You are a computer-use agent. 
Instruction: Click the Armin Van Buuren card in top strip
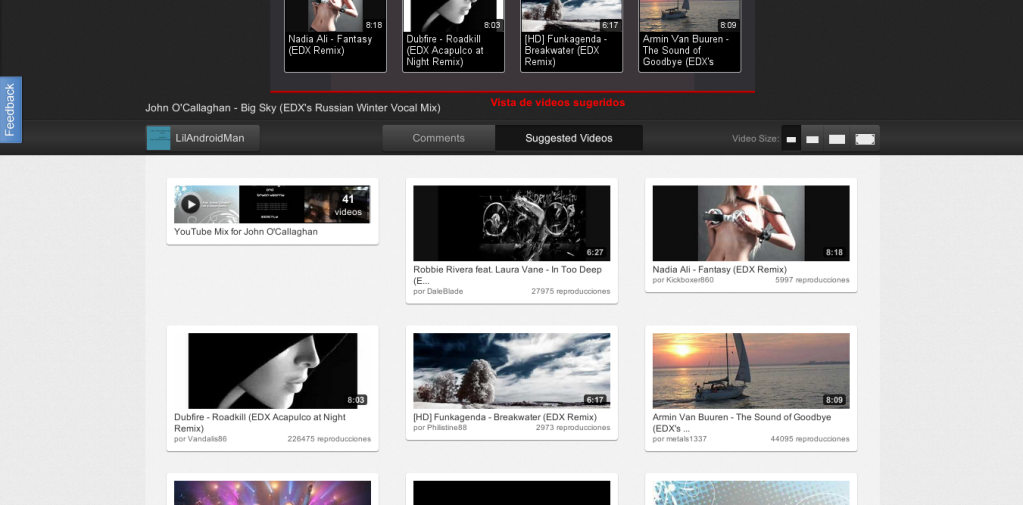pos(690,36)
